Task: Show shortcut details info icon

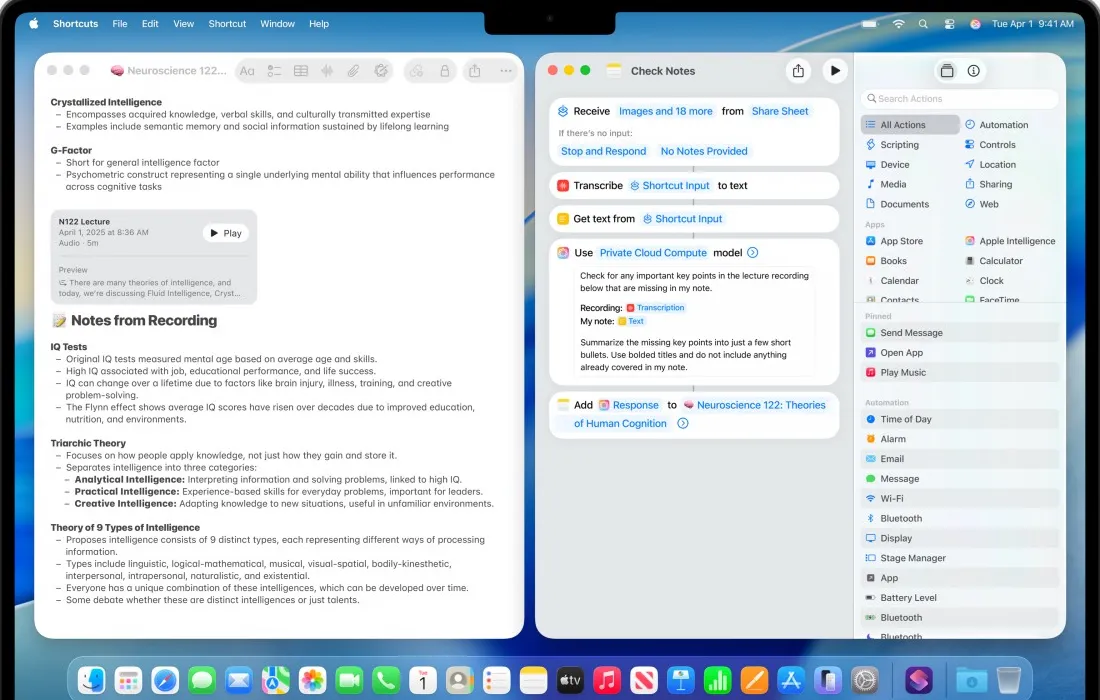Action: pos(973,71)
